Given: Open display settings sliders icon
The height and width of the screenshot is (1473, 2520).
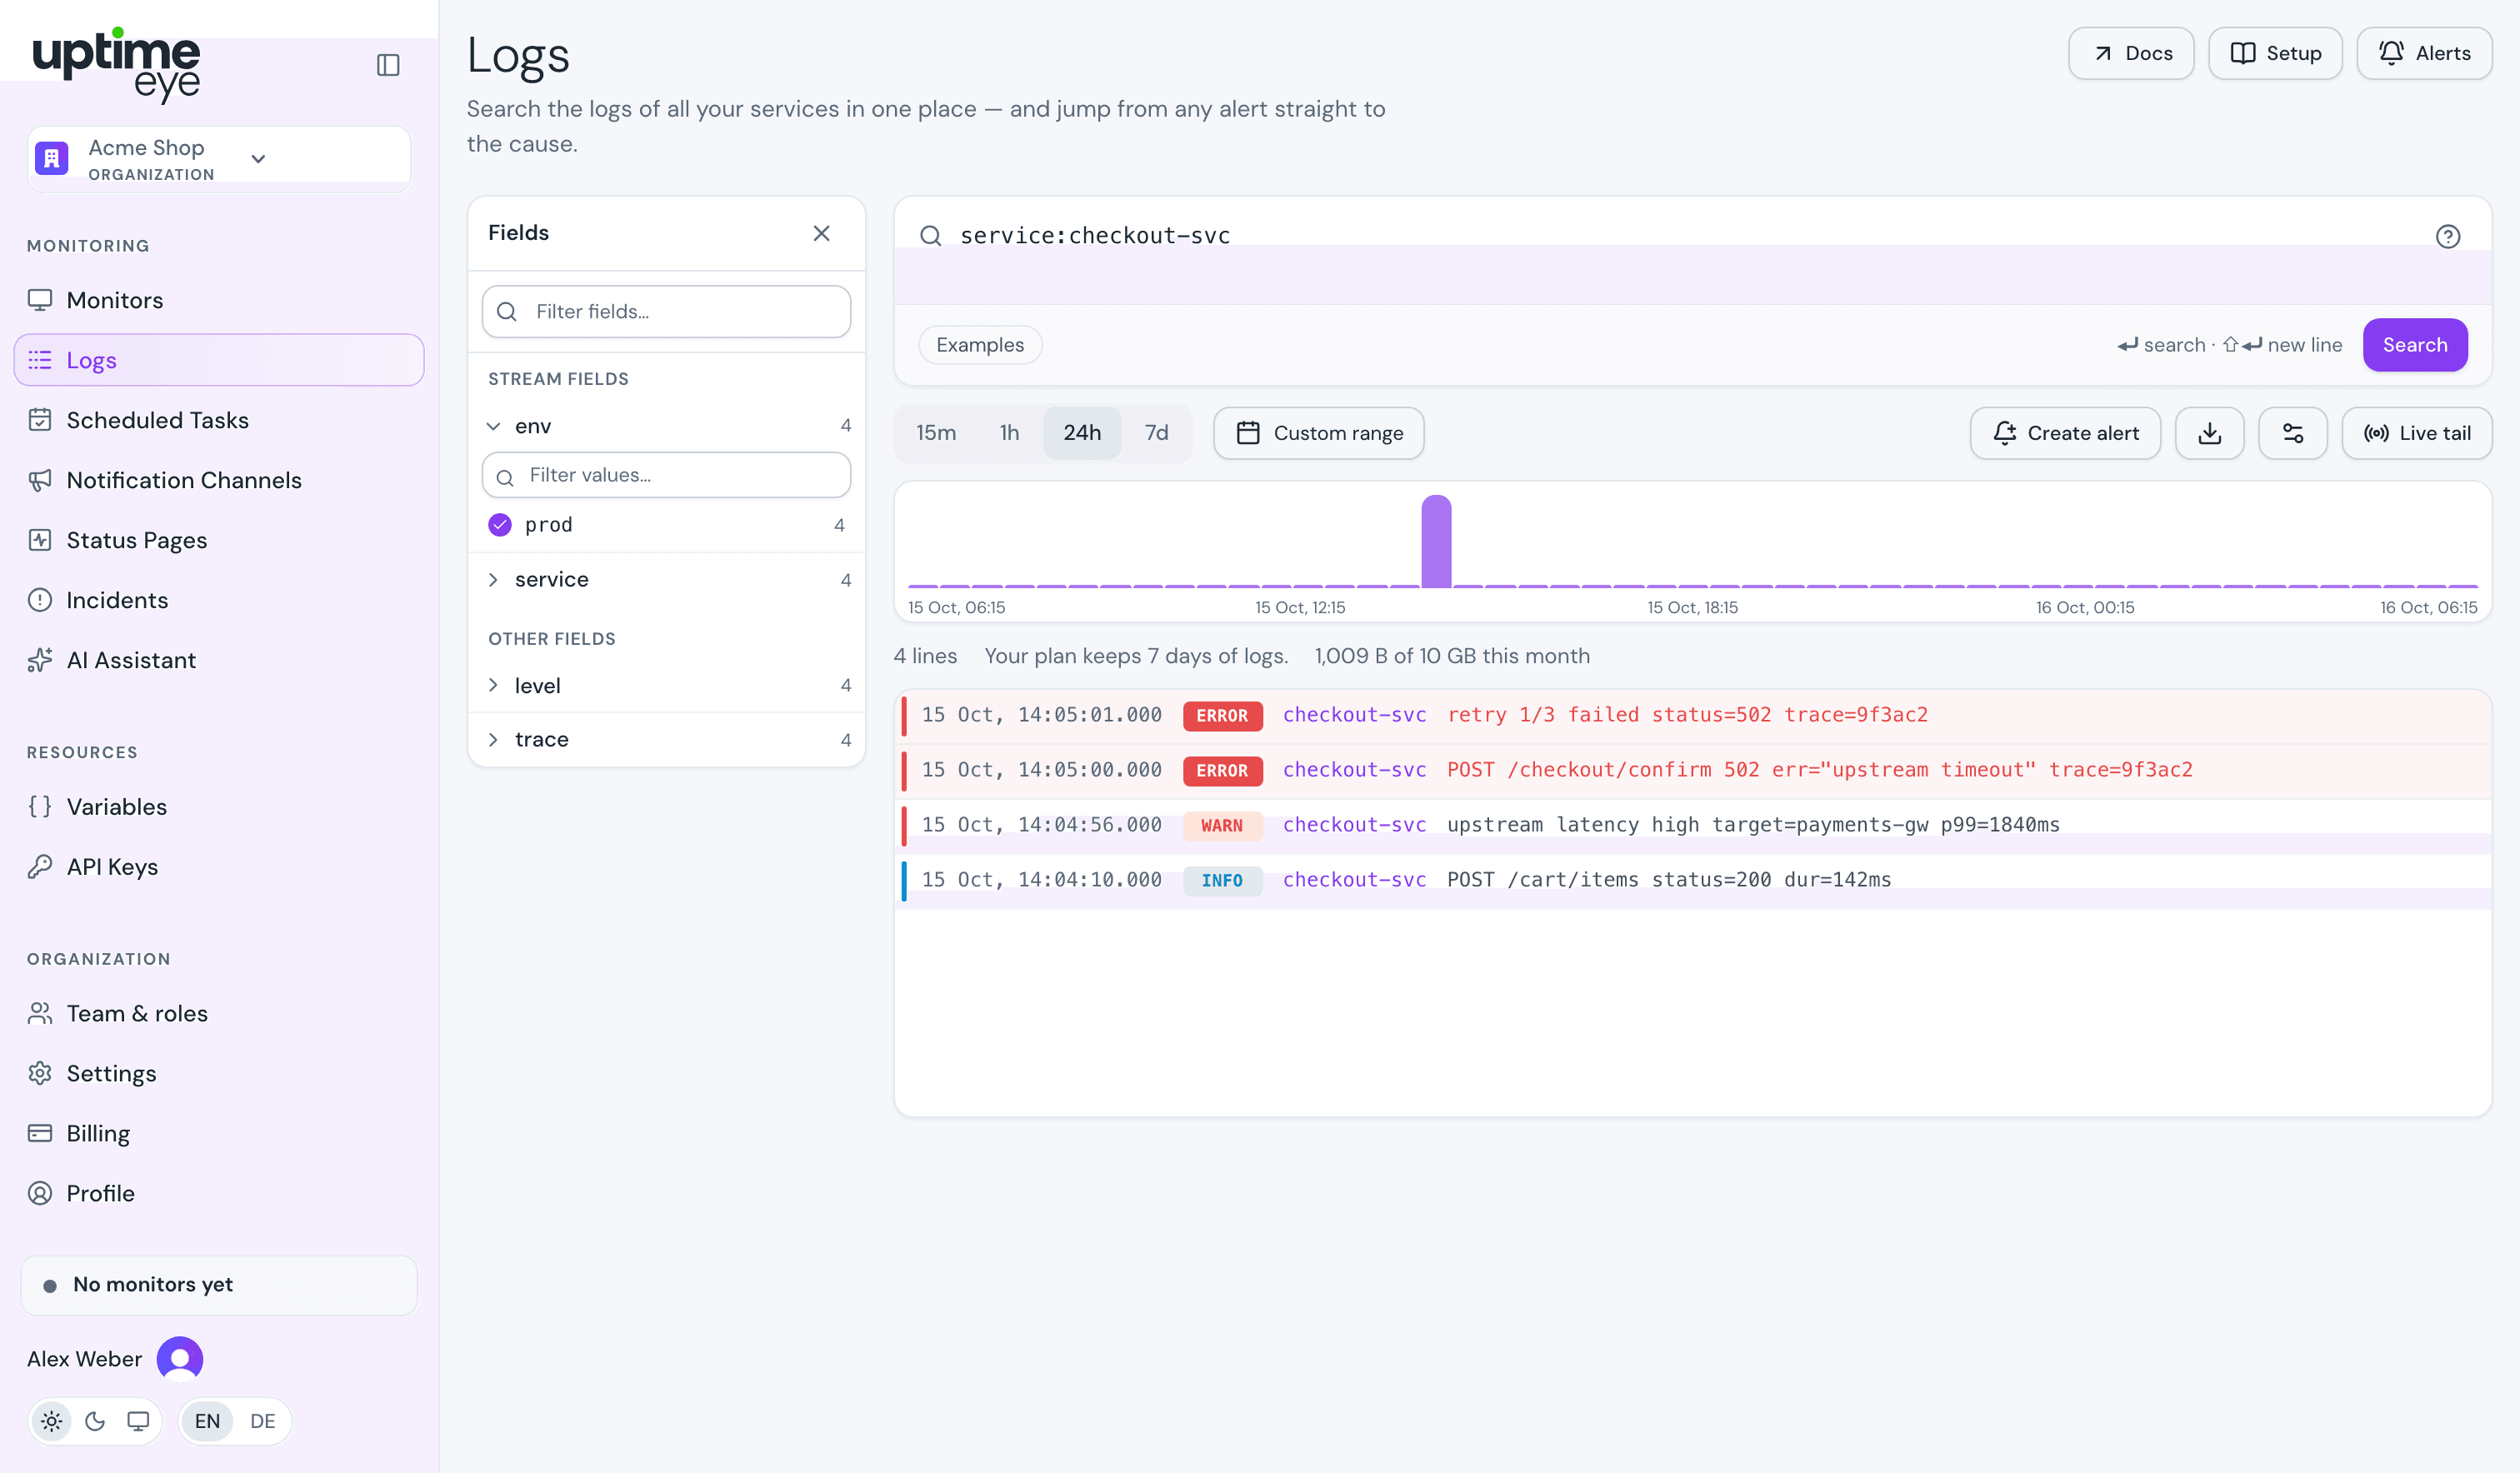Looking at the screenshot, I should click(x=2292, y=433).
